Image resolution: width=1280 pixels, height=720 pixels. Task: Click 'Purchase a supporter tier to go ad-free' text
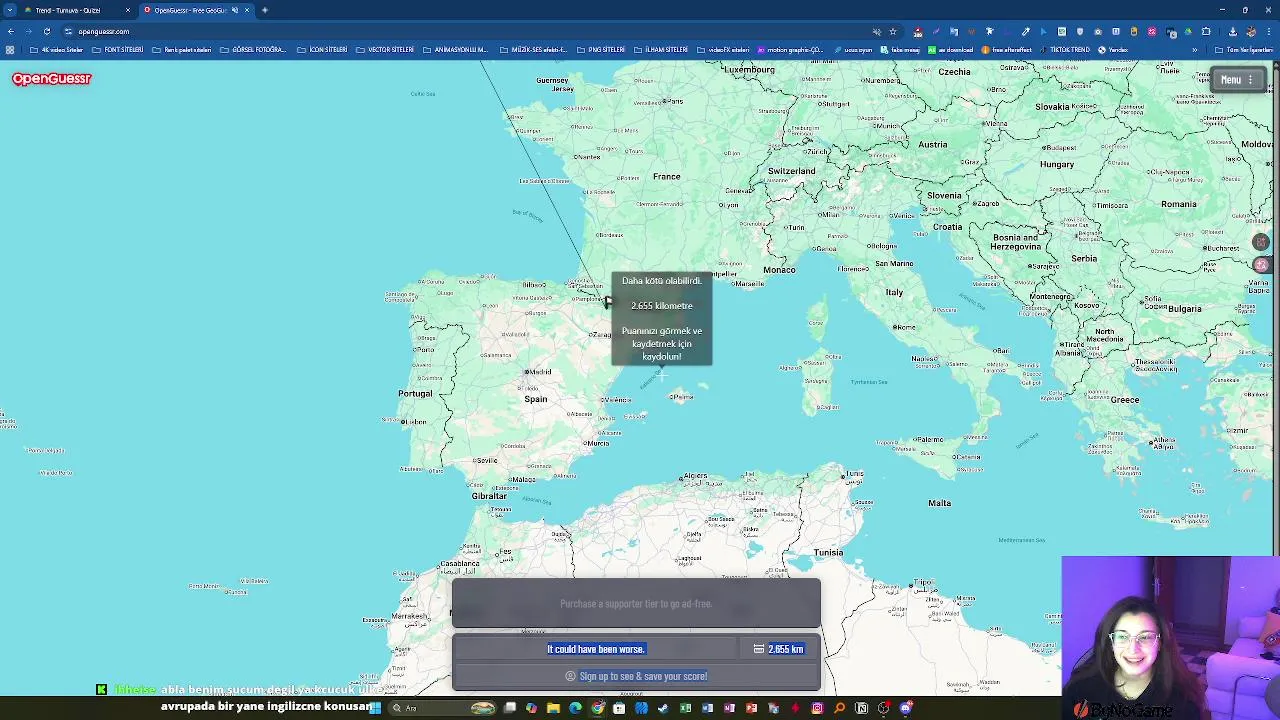click(636, 604)
